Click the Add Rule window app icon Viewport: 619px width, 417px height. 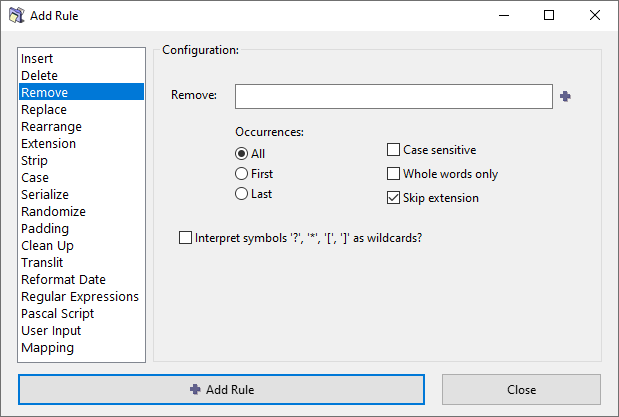[x=16, y=16]
